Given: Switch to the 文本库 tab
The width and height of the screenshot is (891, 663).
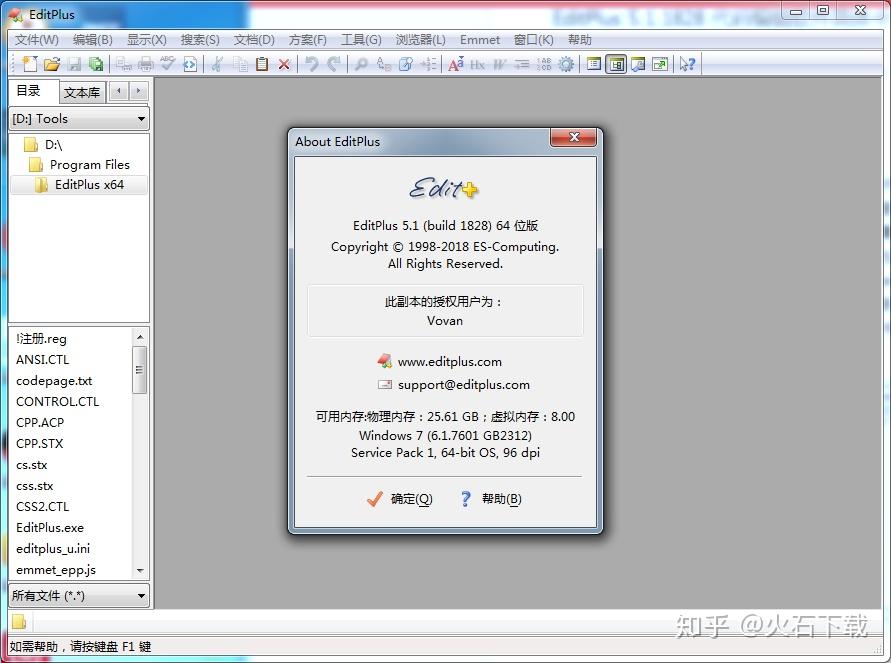Looking at the screenshot, I should click(x=82, y=93).
